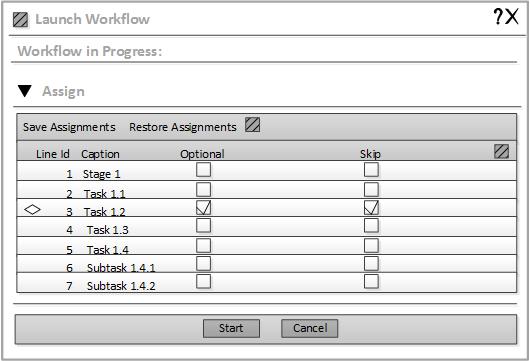Screen dimensions: 530x361
Task: Click the hatched icon beside Launch Workflow title
Action: tap(20, 20)
